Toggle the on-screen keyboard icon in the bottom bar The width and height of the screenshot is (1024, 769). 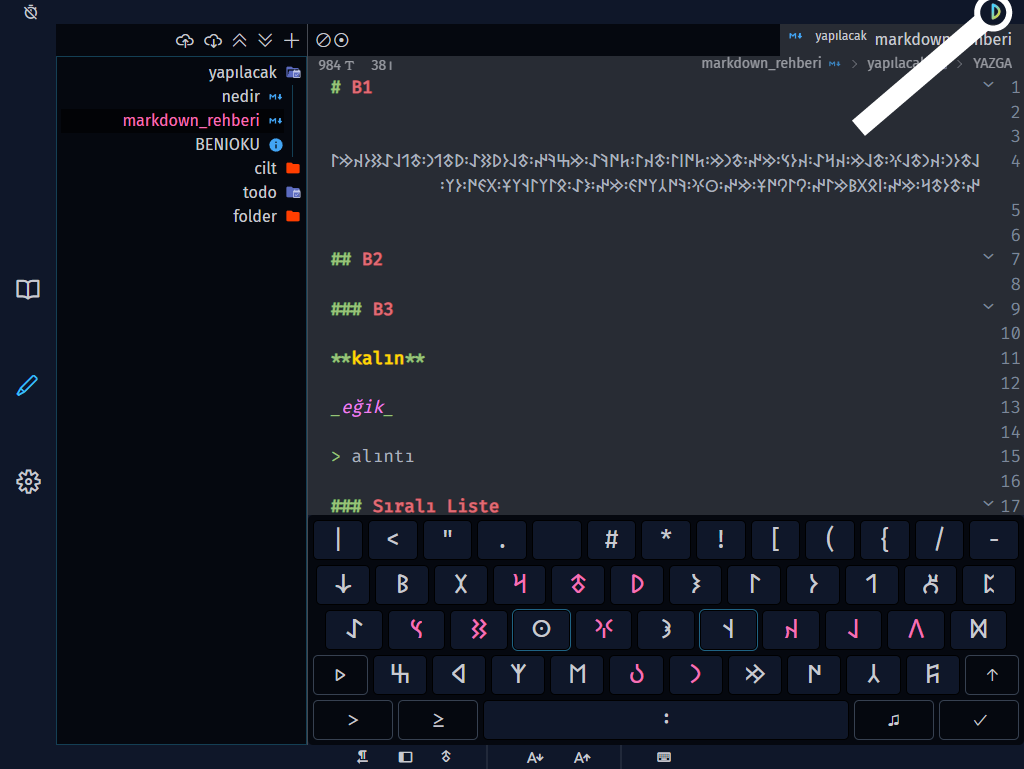(664, 758)
